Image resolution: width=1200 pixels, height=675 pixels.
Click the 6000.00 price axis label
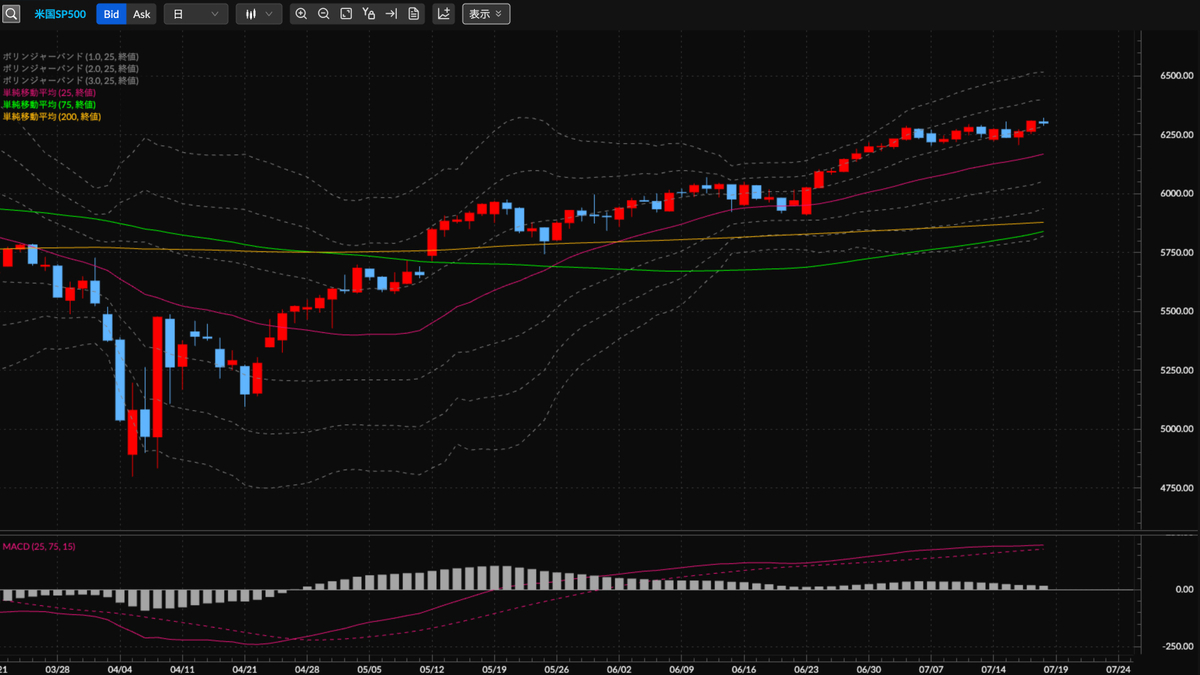pyautogui.click(x=1177, y=193)
